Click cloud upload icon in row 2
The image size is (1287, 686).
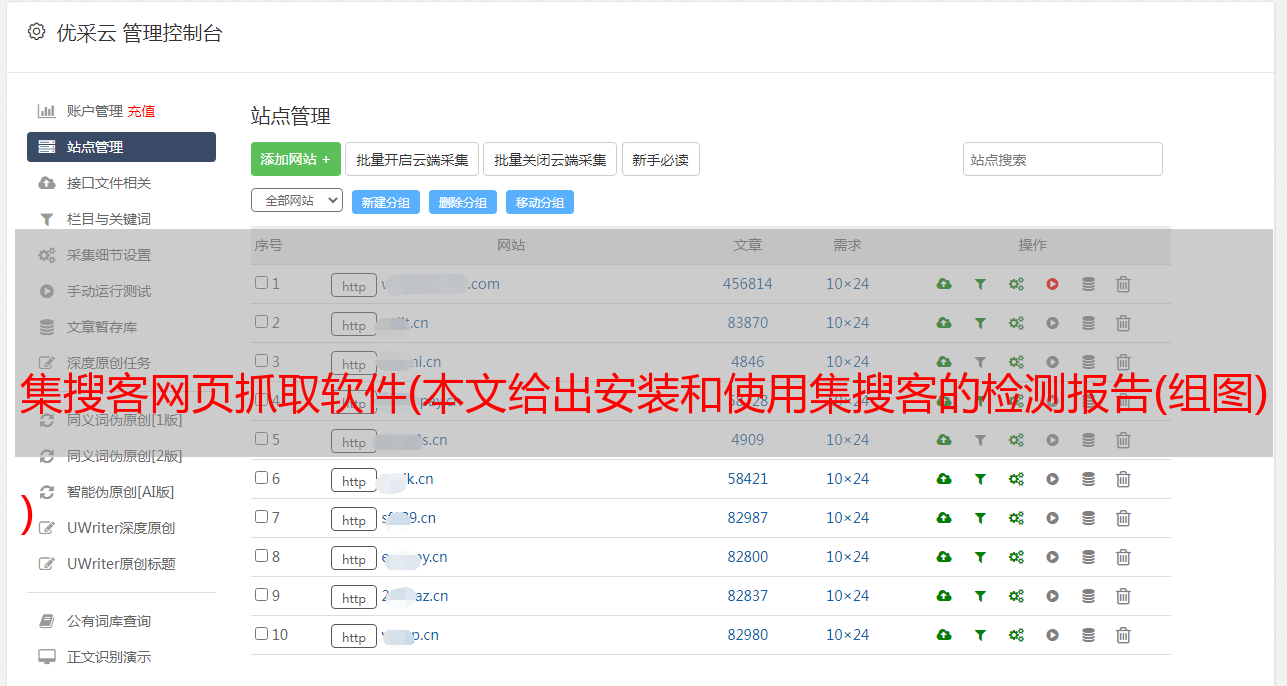tap(944, 323)
